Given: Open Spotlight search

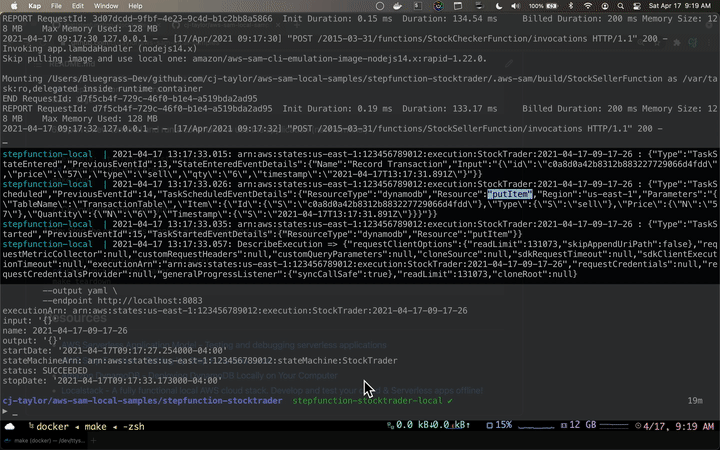Looking at the screenshot, I should [620, 6].
